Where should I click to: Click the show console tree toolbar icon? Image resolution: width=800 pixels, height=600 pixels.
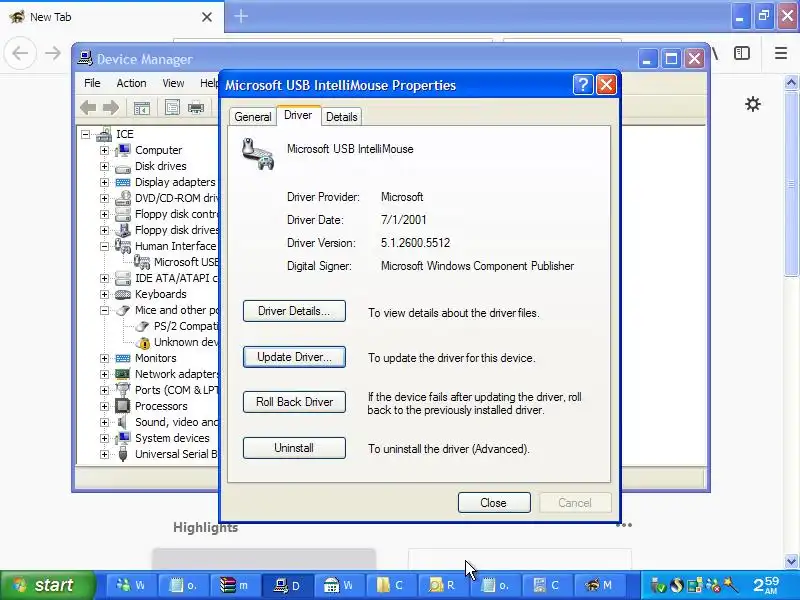coord(142,108)
